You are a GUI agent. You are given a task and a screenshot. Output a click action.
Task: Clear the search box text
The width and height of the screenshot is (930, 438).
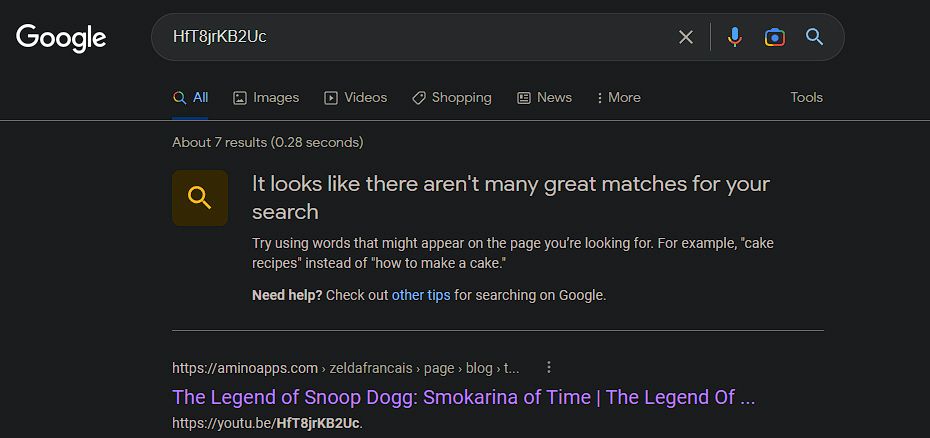686,37
